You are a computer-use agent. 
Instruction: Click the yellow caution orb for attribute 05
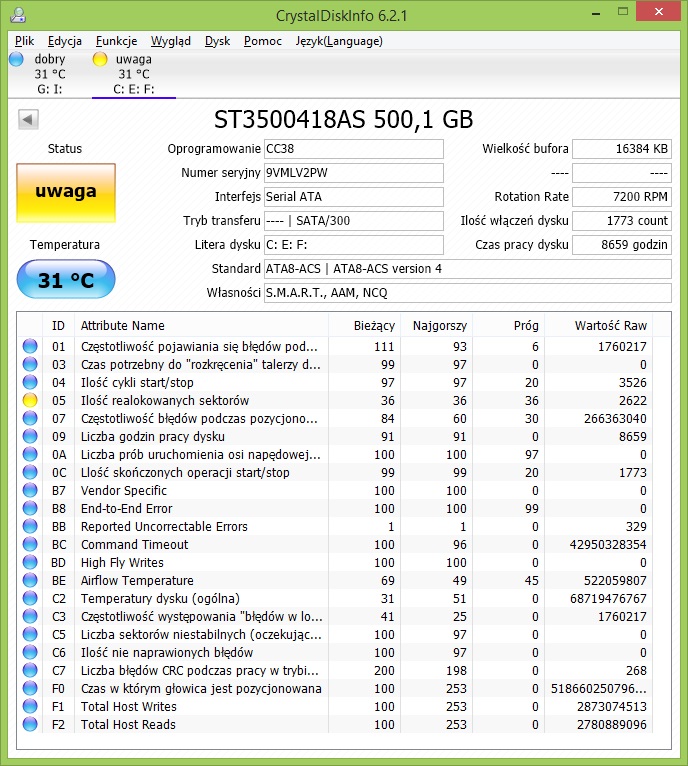pos(30,400)
